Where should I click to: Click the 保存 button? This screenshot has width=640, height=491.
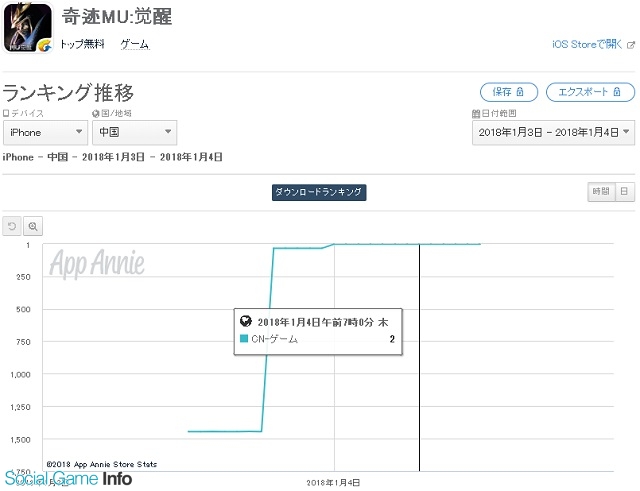[509, 92]
